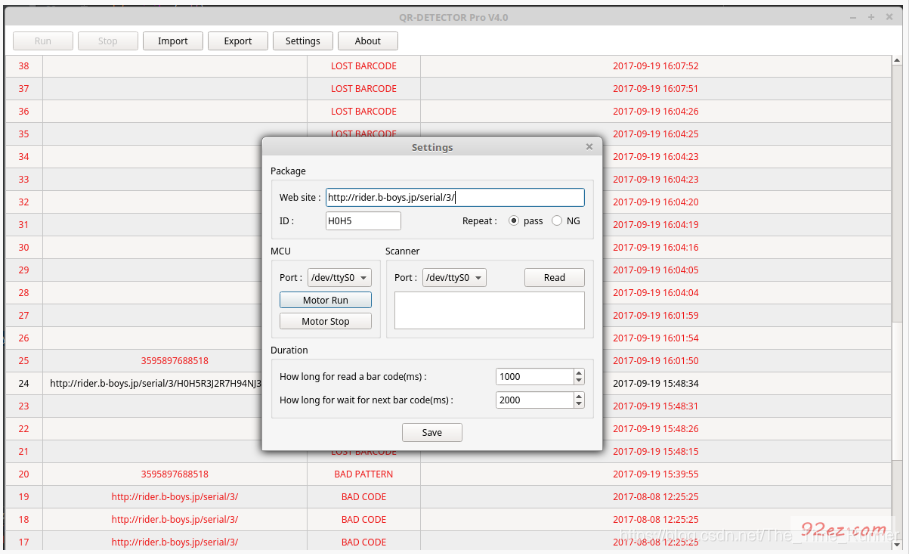The image size is (910, 554).
Task: Click barcode 3595897688518 in row 25
Action: point(175,360)
